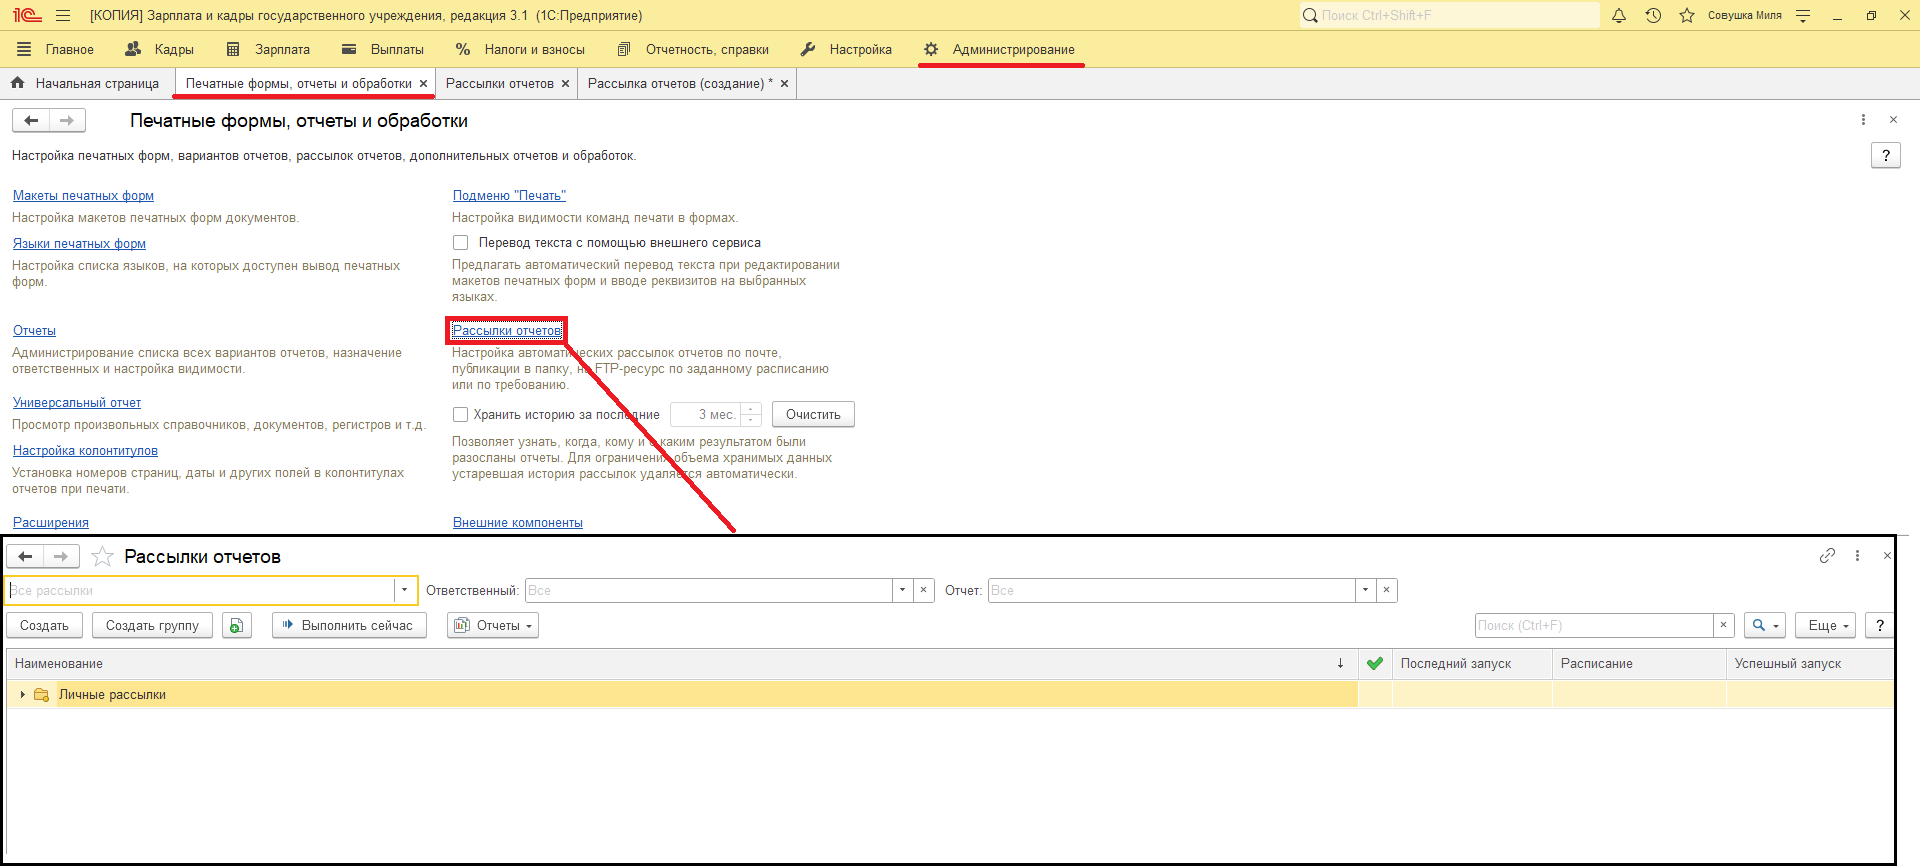Open notifications bell in title bar
1920x866 pixels.
pos(1619,16)
